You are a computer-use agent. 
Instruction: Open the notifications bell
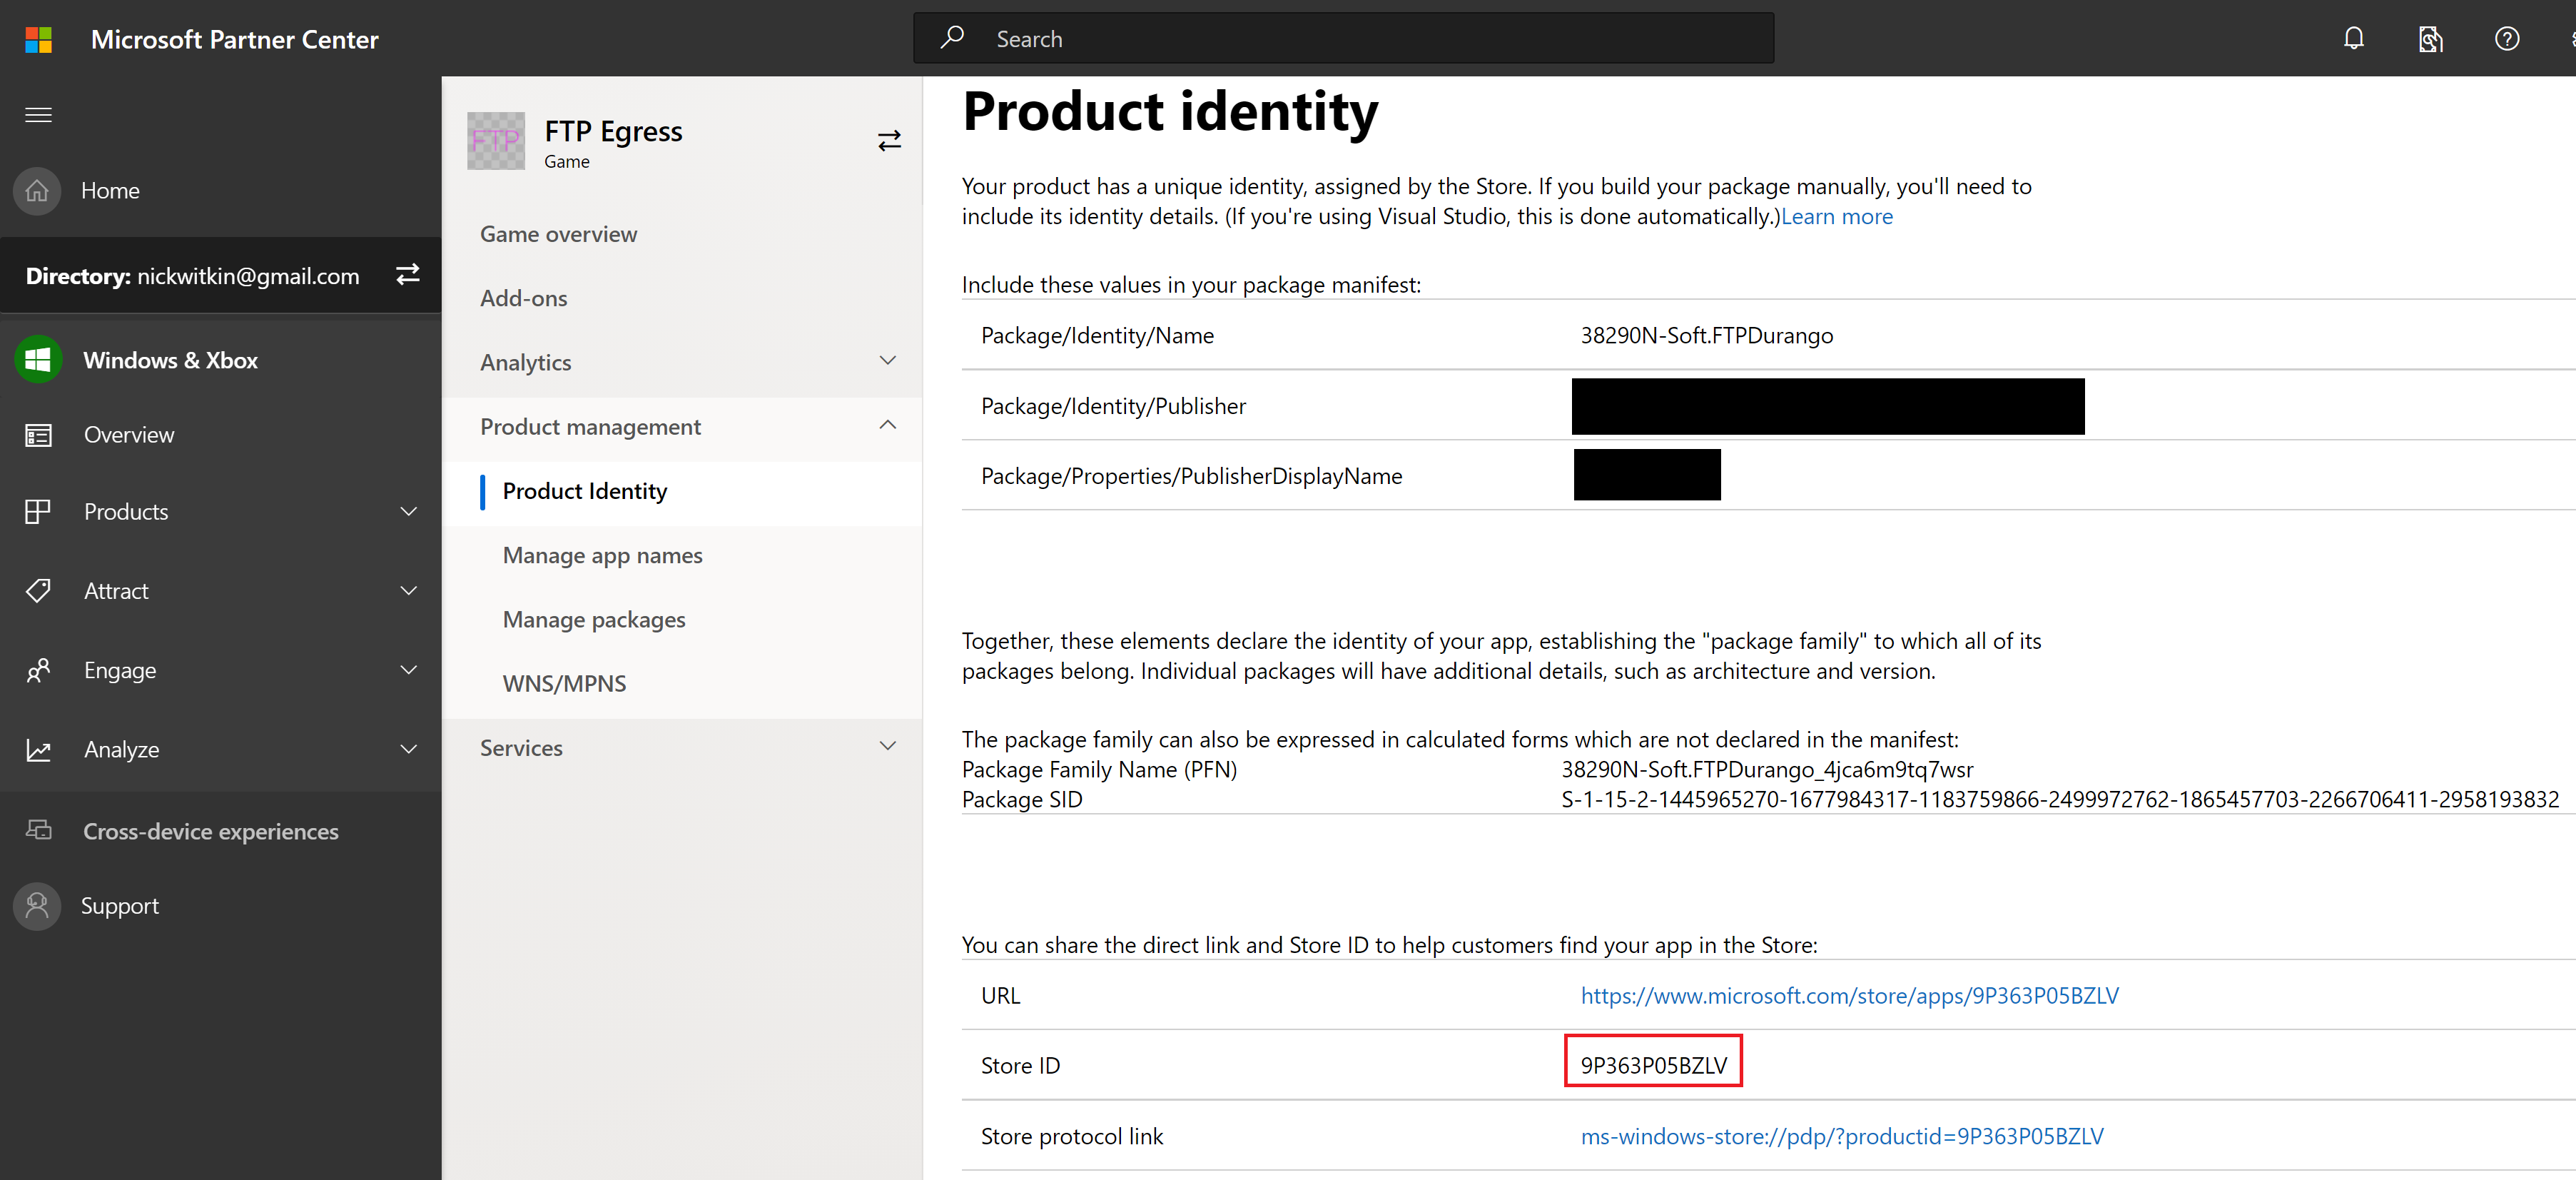click(2354, 39)
